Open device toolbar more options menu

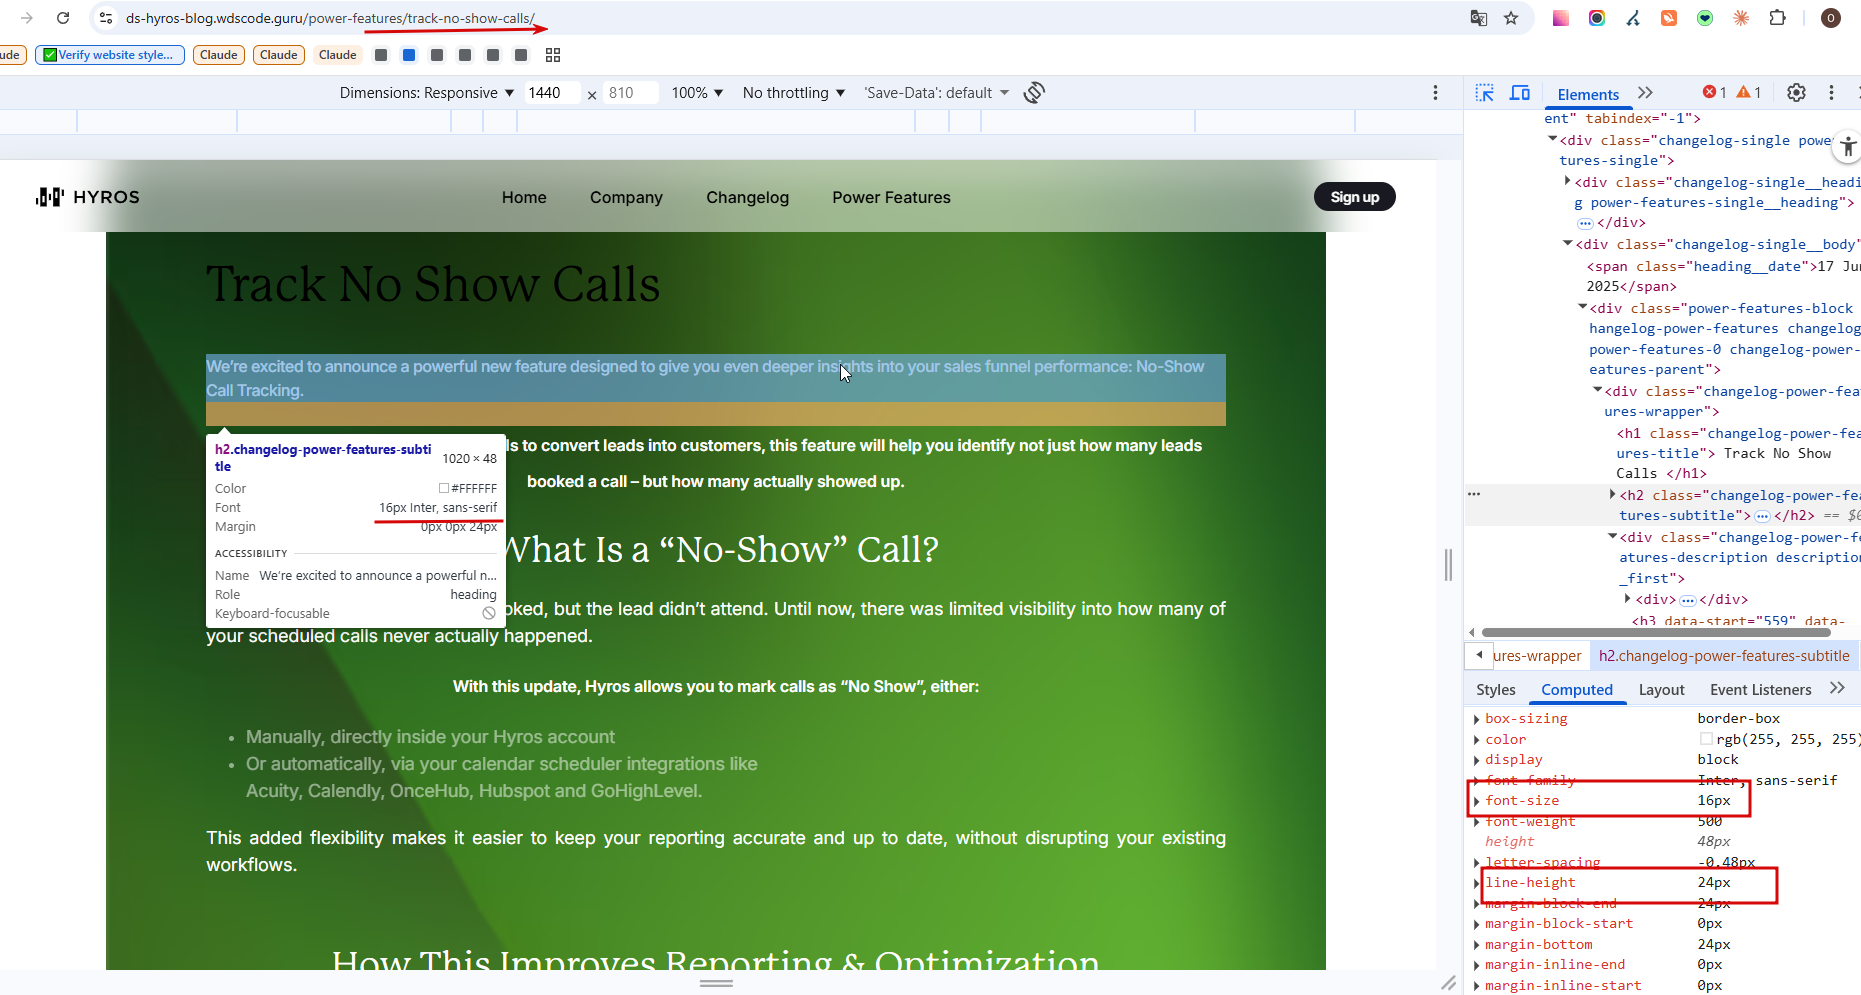[x=1435, y=92]
